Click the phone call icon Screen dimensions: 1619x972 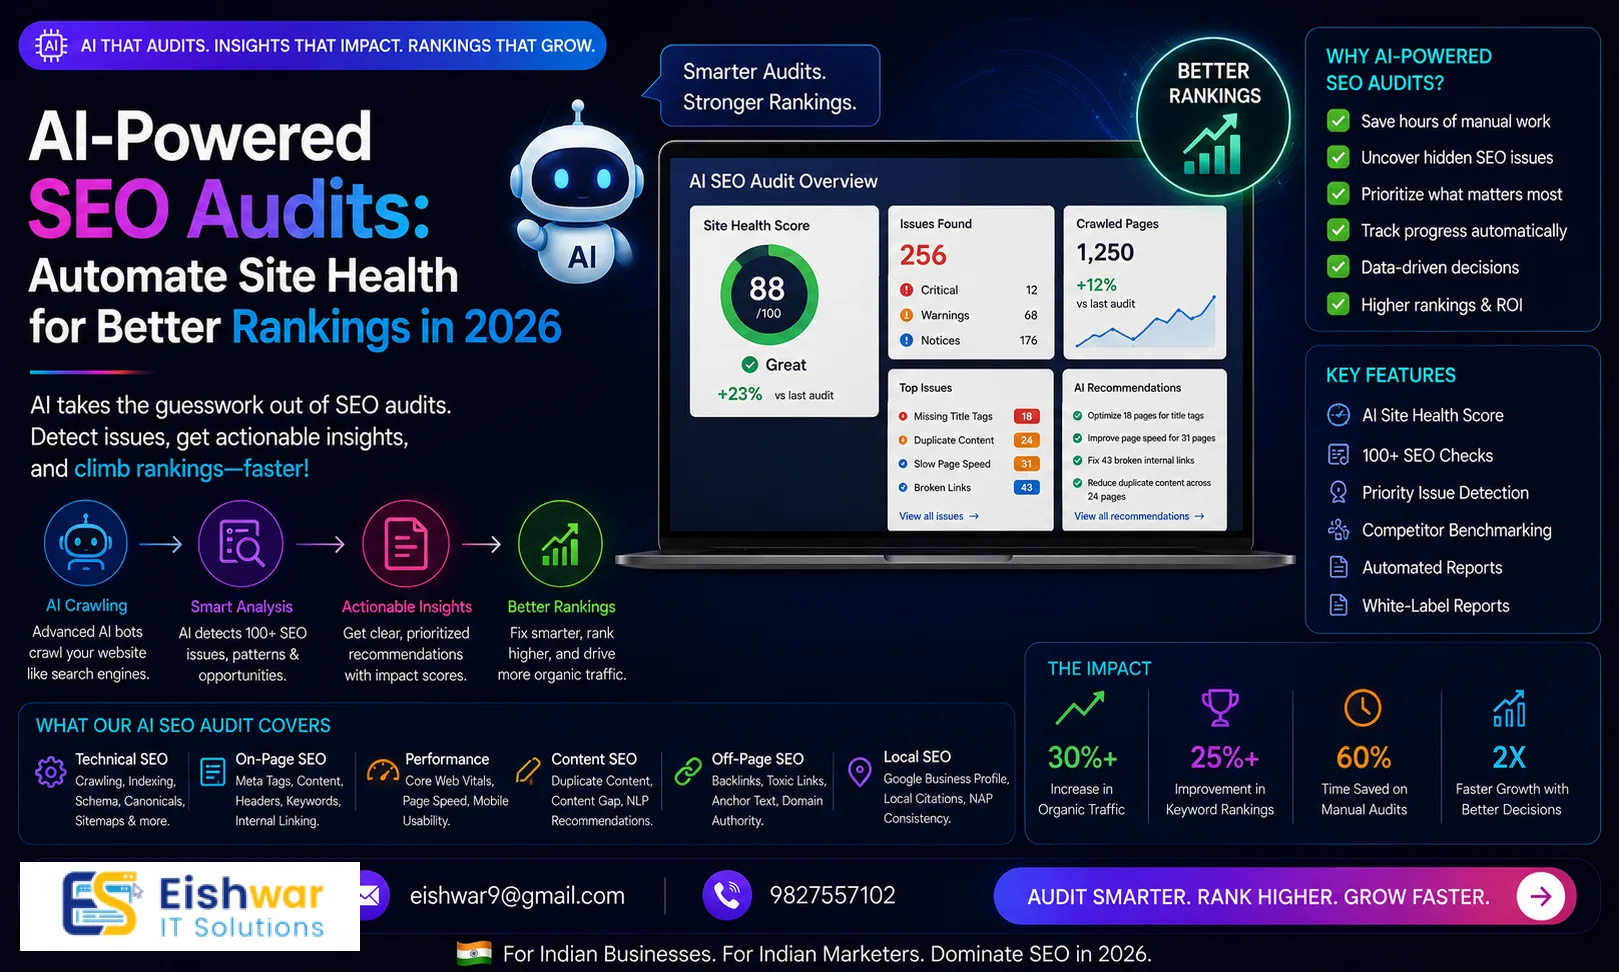(x=727, y=895)
